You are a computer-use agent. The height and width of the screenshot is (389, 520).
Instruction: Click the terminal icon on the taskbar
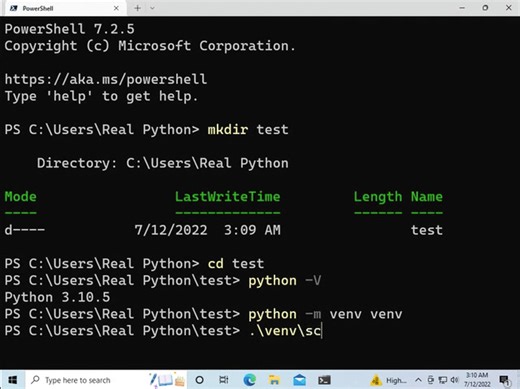[x=324, y=380]
